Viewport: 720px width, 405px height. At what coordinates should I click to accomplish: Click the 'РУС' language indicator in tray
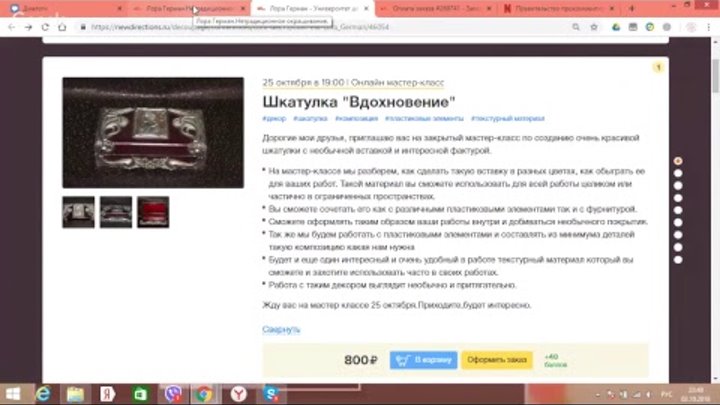pyautogui.click(x=666, y=394)
